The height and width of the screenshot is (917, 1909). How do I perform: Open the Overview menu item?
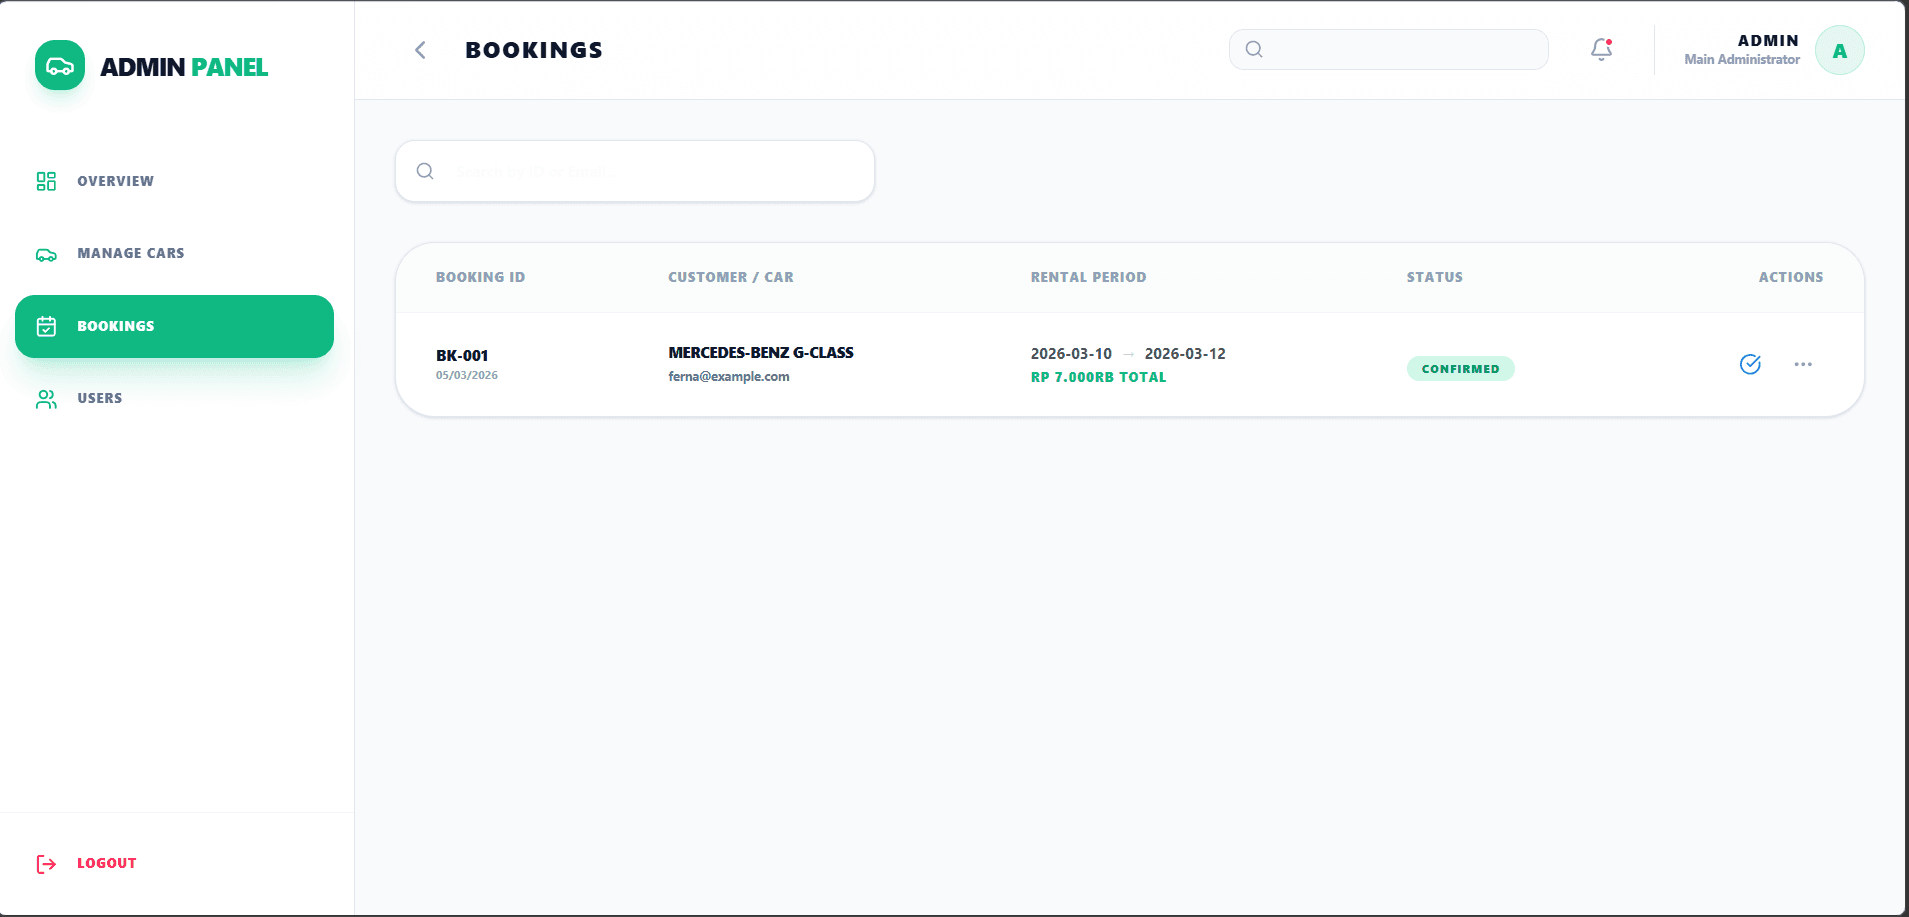tap(115, 181)
